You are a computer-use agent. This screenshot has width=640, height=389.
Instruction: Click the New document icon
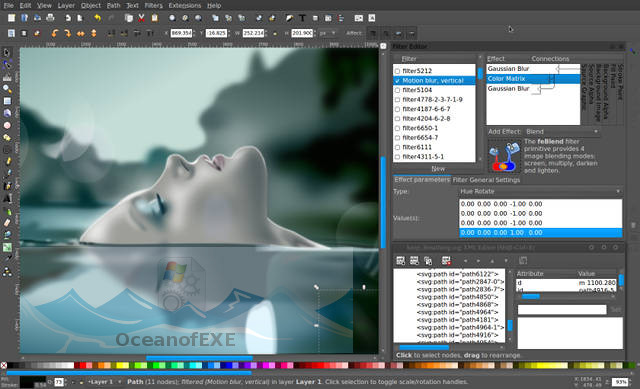tap(11, 18)
